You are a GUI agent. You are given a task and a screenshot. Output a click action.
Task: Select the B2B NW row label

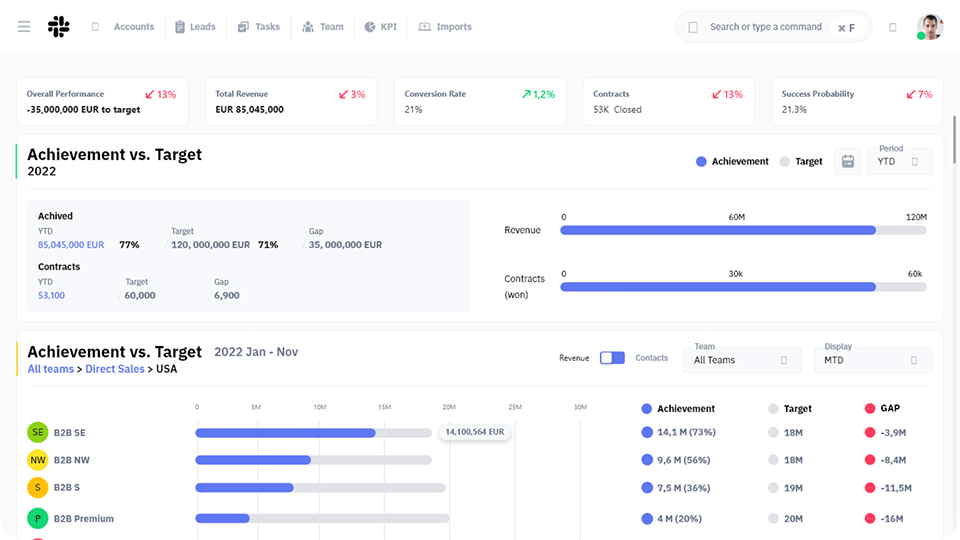[72, 460]
